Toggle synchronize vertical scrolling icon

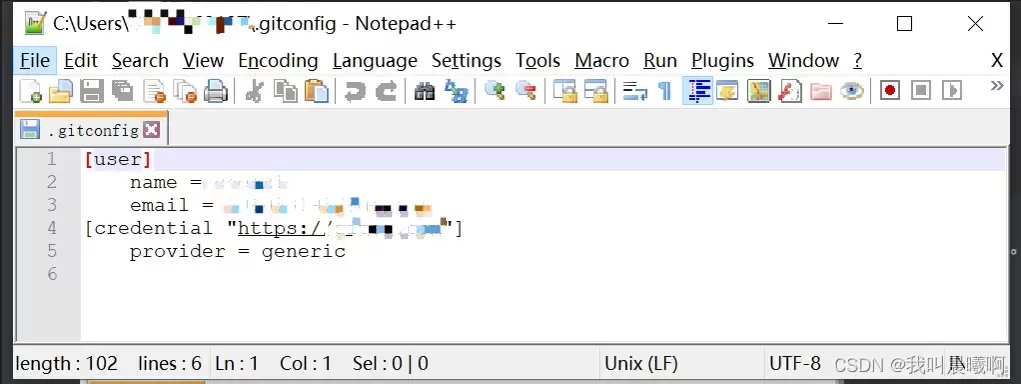(565, 91)
